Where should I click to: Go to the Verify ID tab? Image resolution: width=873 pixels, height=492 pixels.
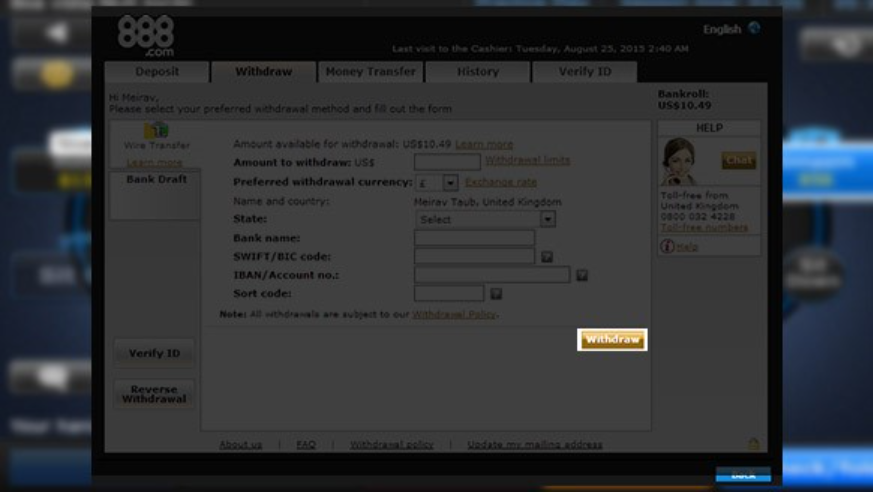coord(585,72)
